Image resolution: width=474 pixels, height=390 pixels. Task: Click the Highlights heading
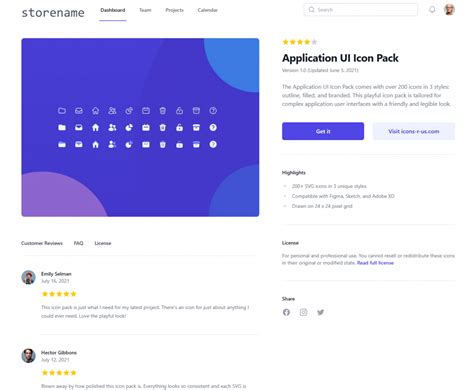tap(294, 173)
